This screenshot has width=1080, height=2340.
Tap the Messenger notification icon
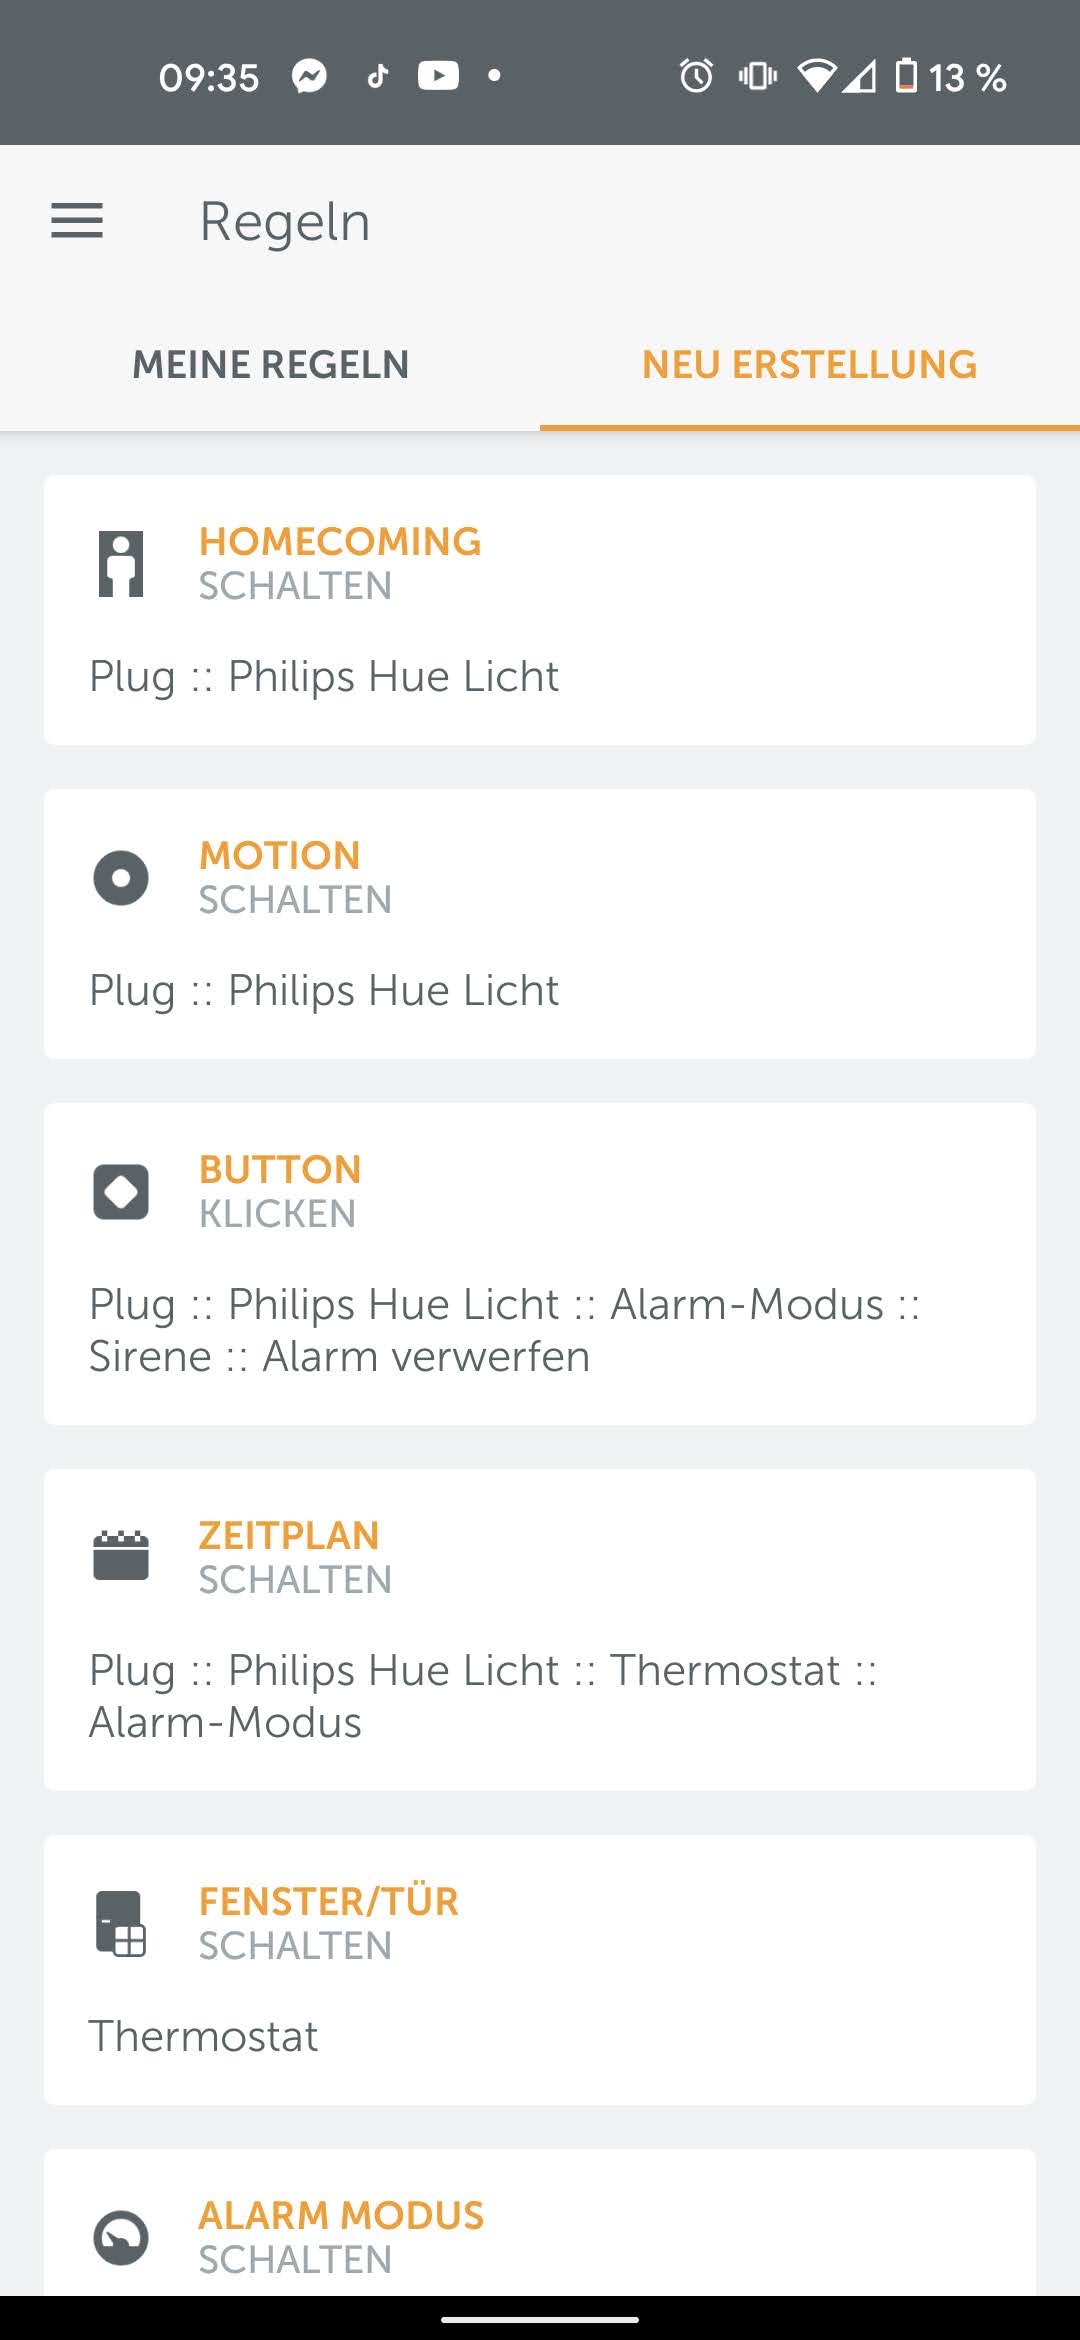pos(310,76)
